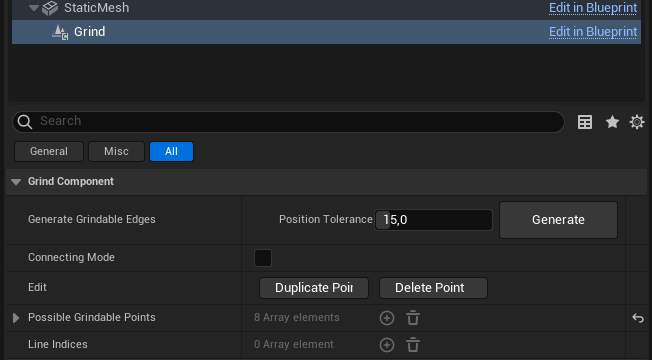Image resolution: width=652 pixels, height=360 pixels.
Task: Empty the Possible Grindable Points array
Action: tap(413, 318)
